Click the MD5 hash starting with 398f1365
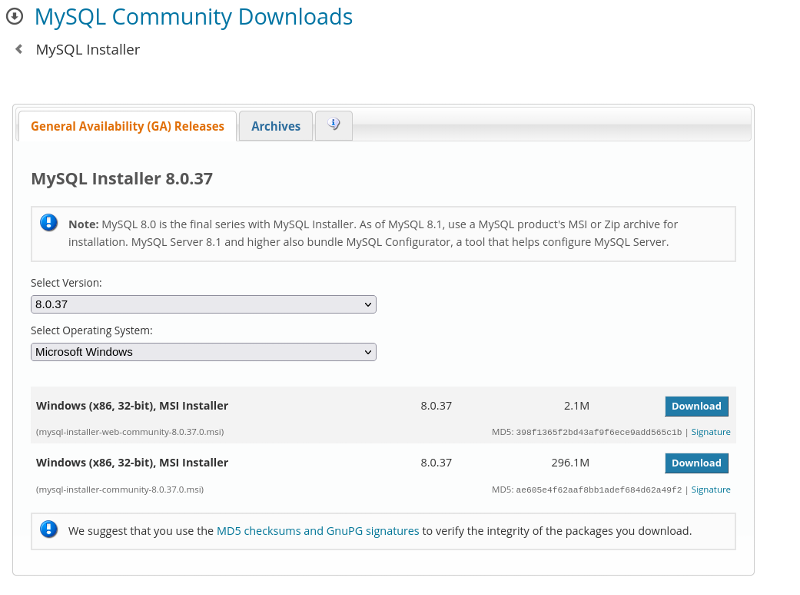The width and height of the screenshot is (800, 595). click(598, 432)
